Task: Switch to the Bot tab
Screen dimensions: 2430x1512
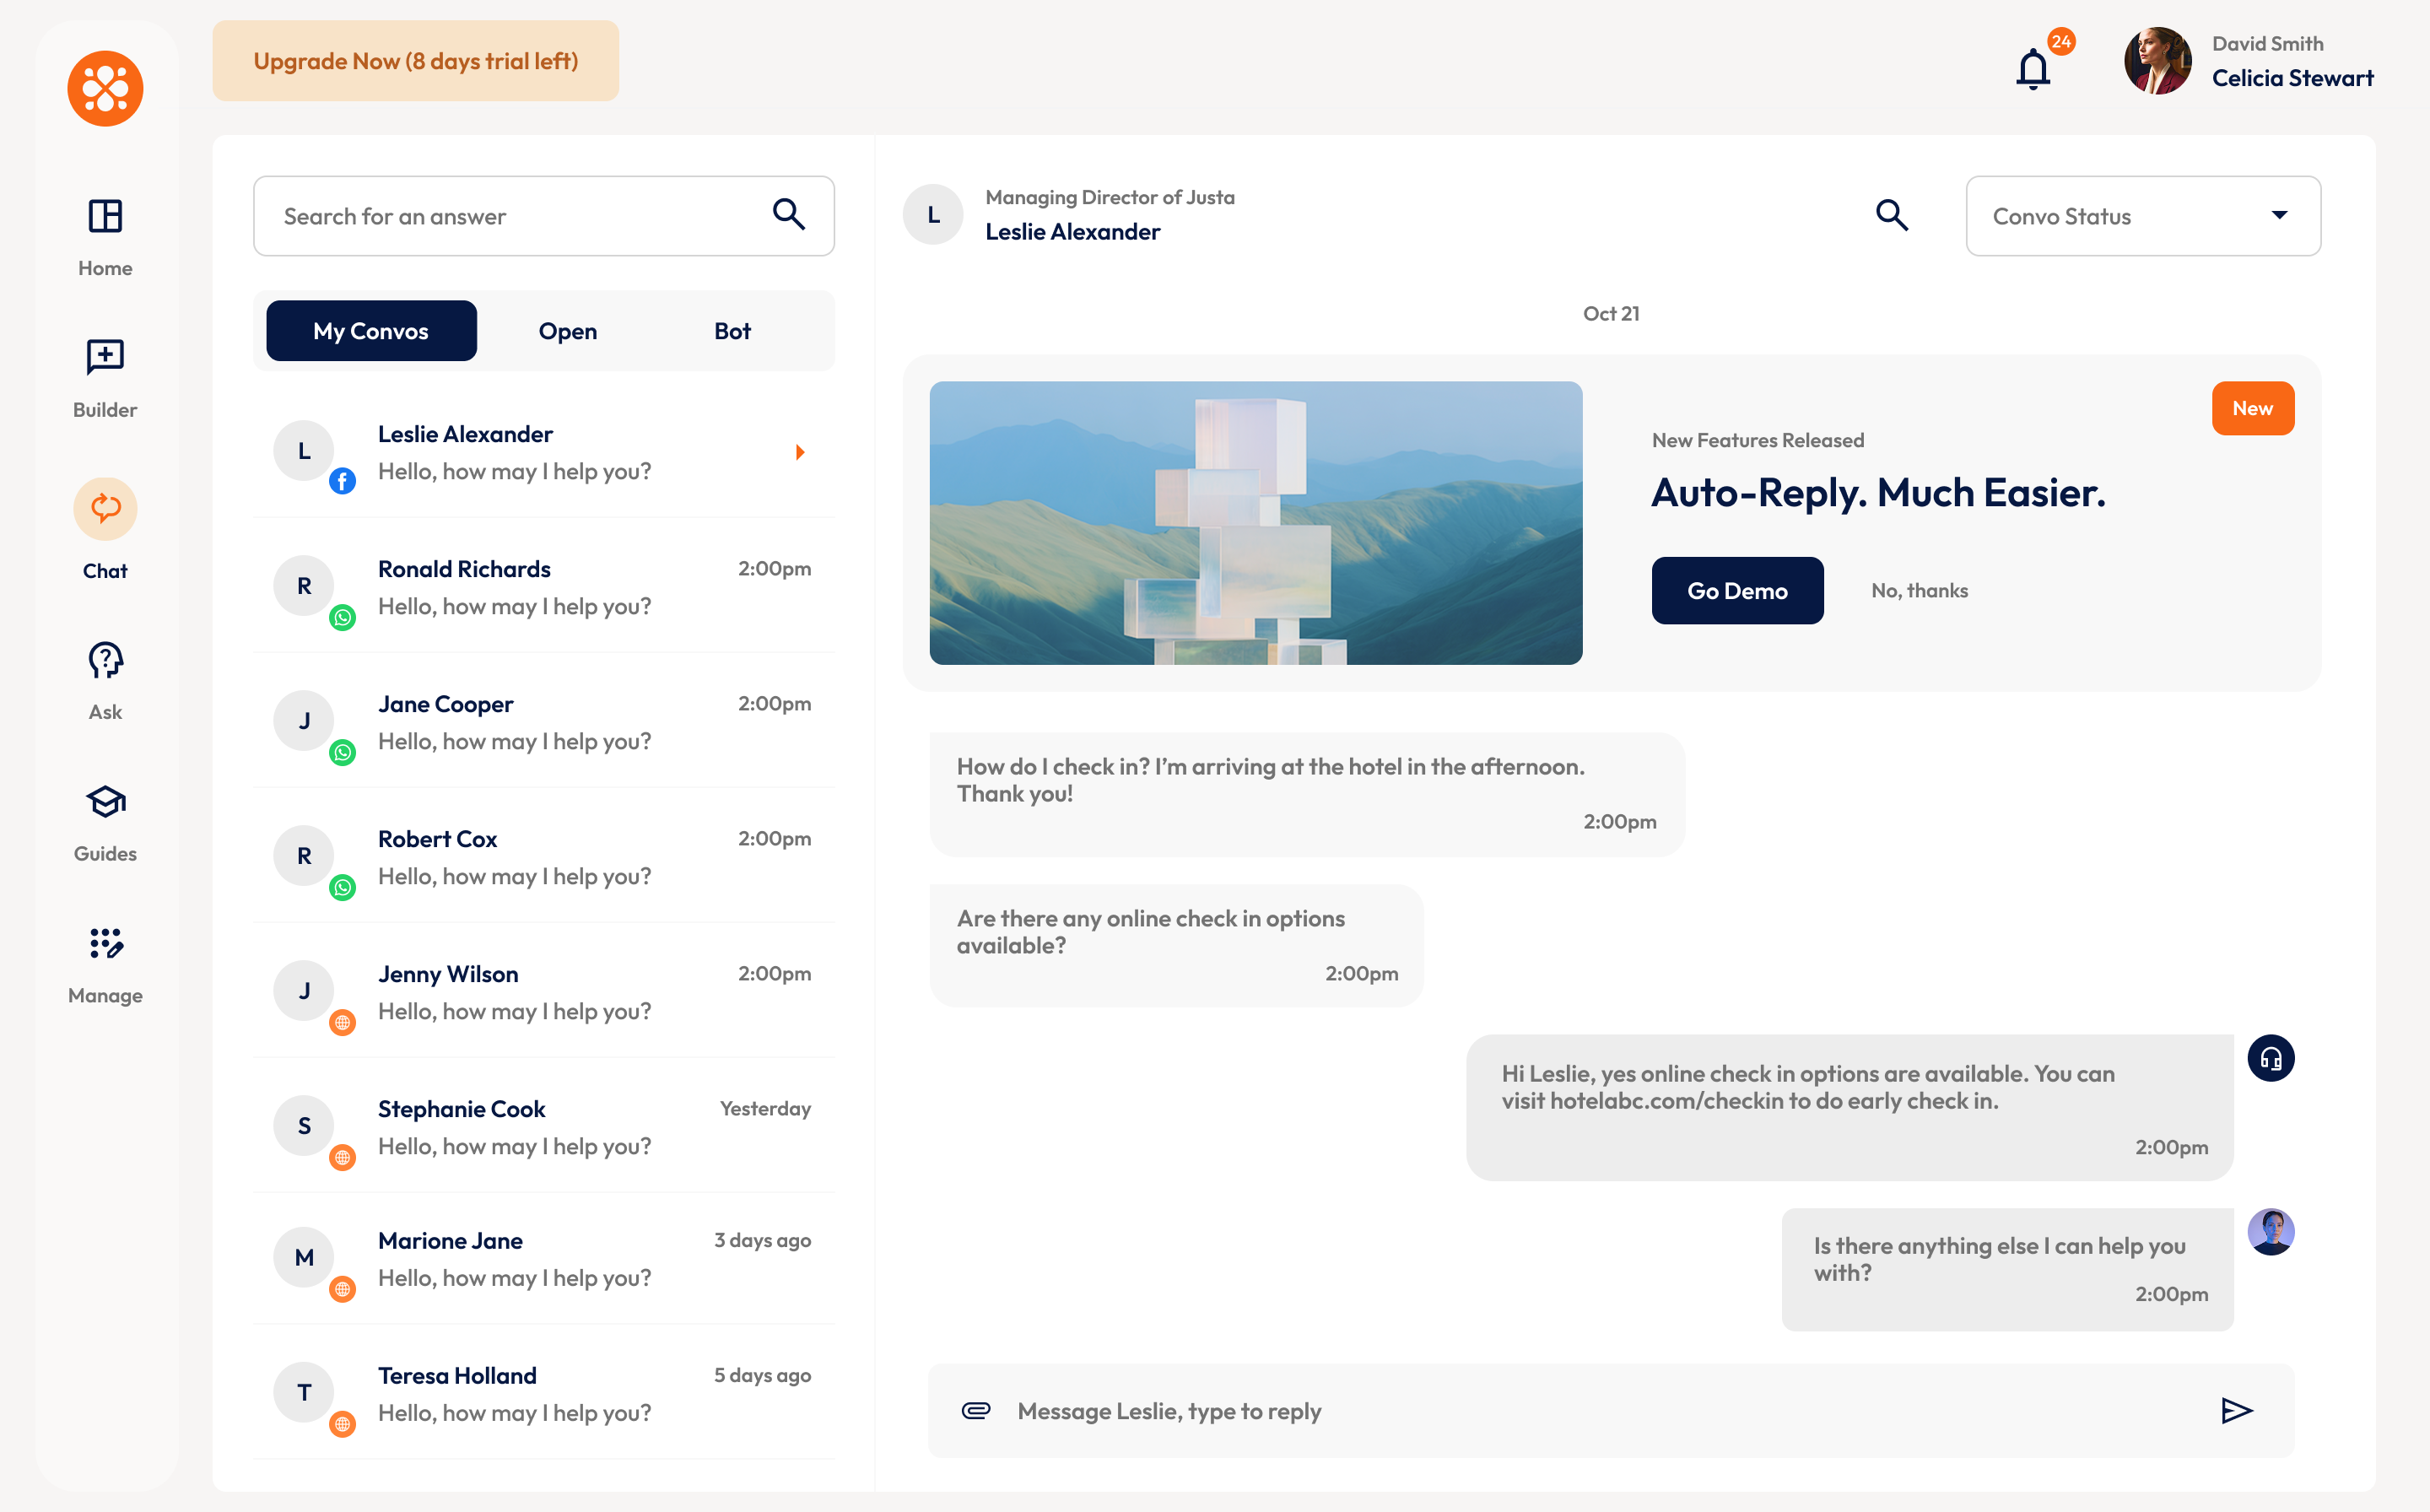Action: (x=732, y=331)
